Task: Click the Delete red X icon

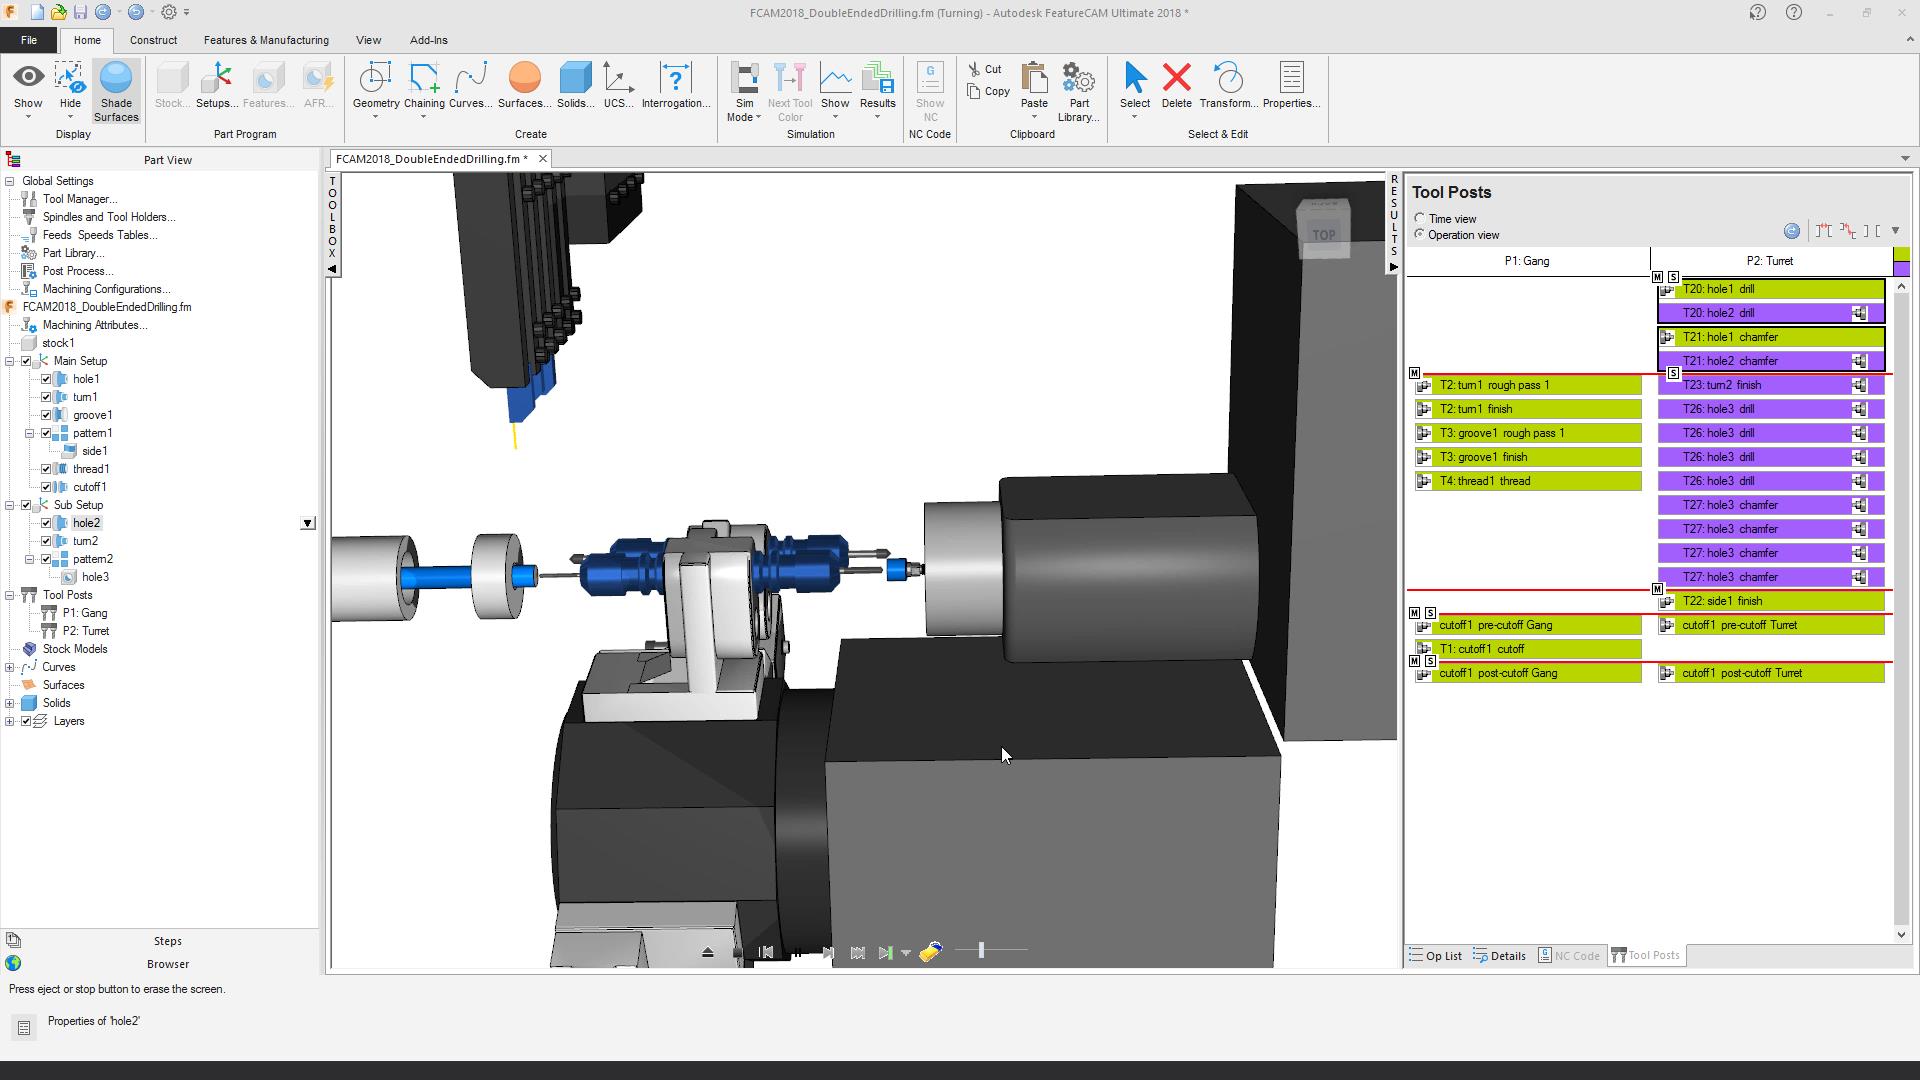Action: click(x=1177, y=78)
